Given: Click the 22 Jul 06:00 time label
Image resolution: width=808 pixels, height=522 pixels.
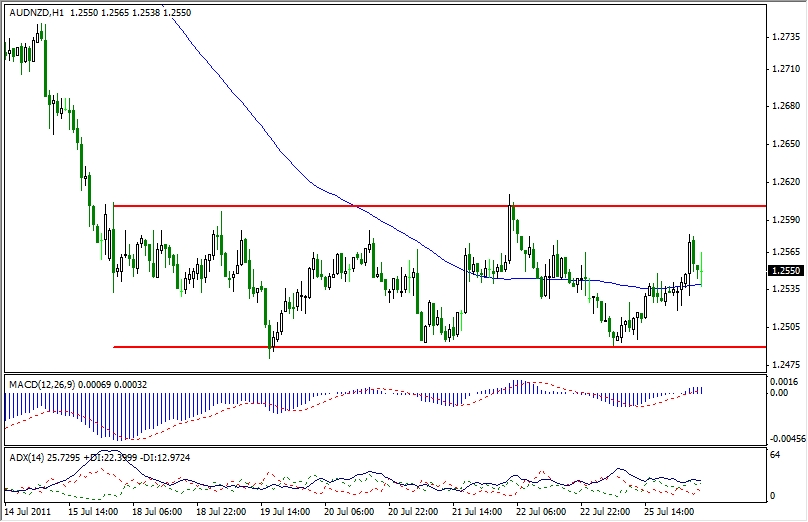Looking at the screenshot, I should pyautogui.click(x=541, y=512).
